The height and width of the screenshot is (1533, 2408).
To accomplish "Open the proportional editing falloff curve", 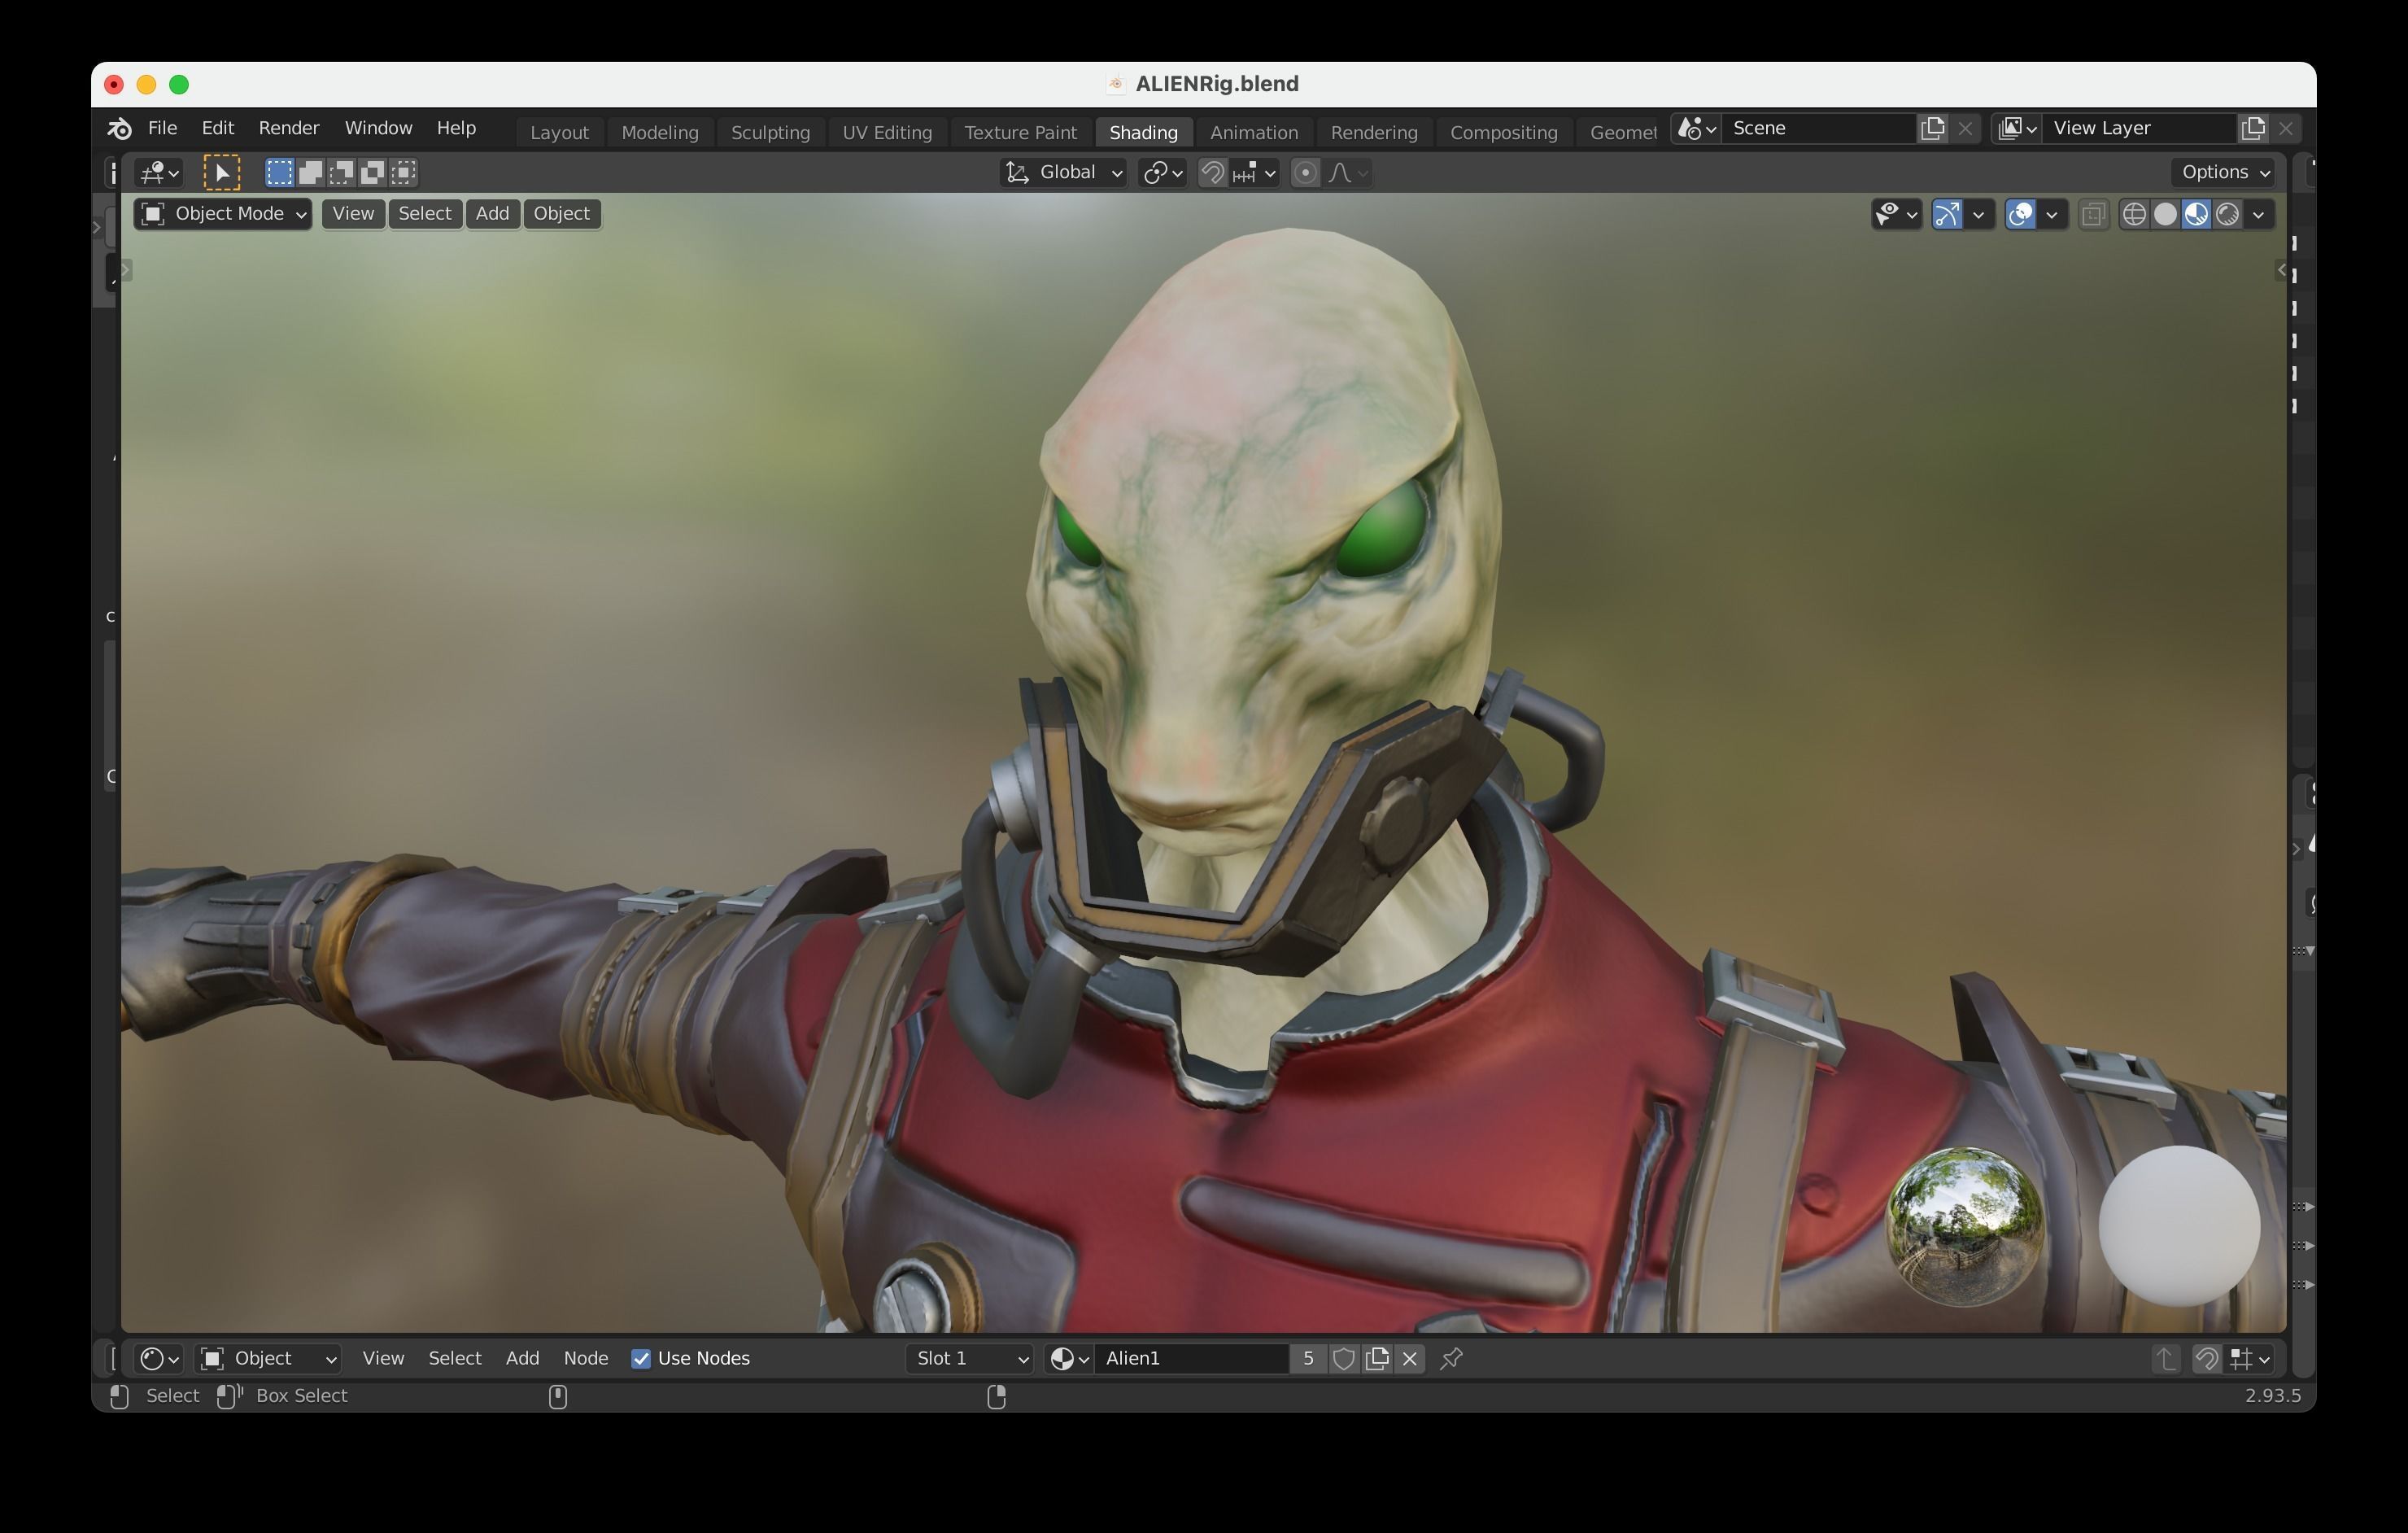I will pyautogui.click(x=1348, y=173).
